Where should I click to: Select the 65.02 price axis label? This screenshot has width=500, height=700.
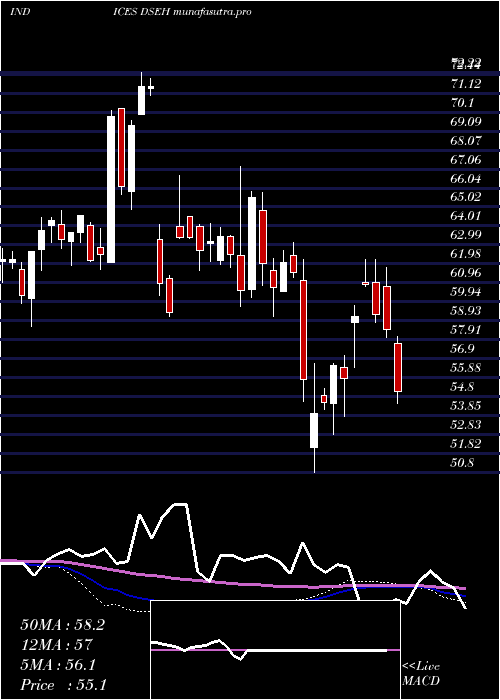click(467, 197)
